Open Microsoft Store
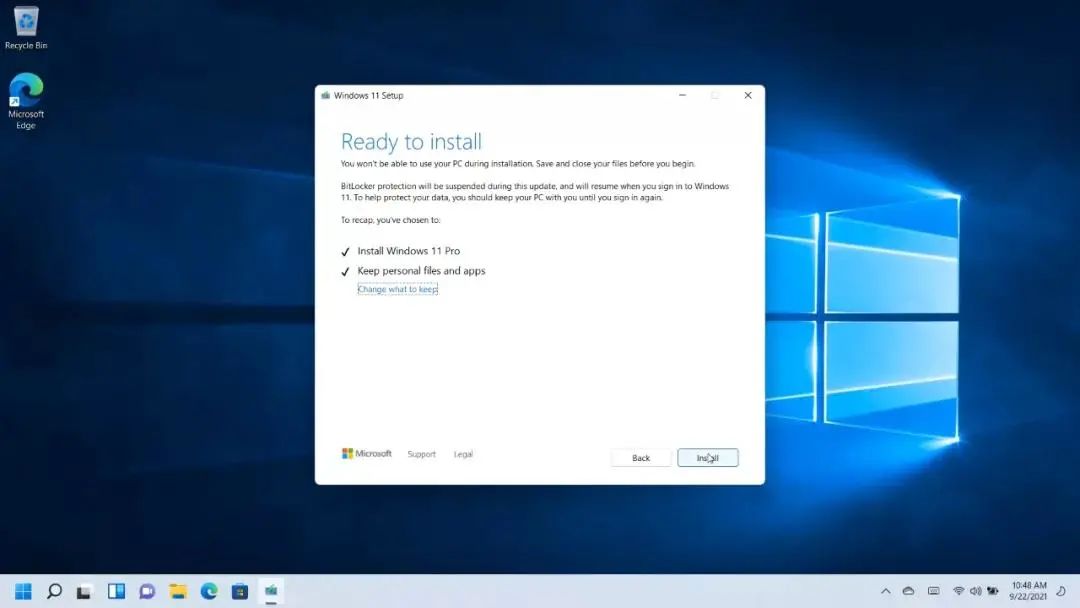The image size is (1080, 608). (x=240, y=592)
